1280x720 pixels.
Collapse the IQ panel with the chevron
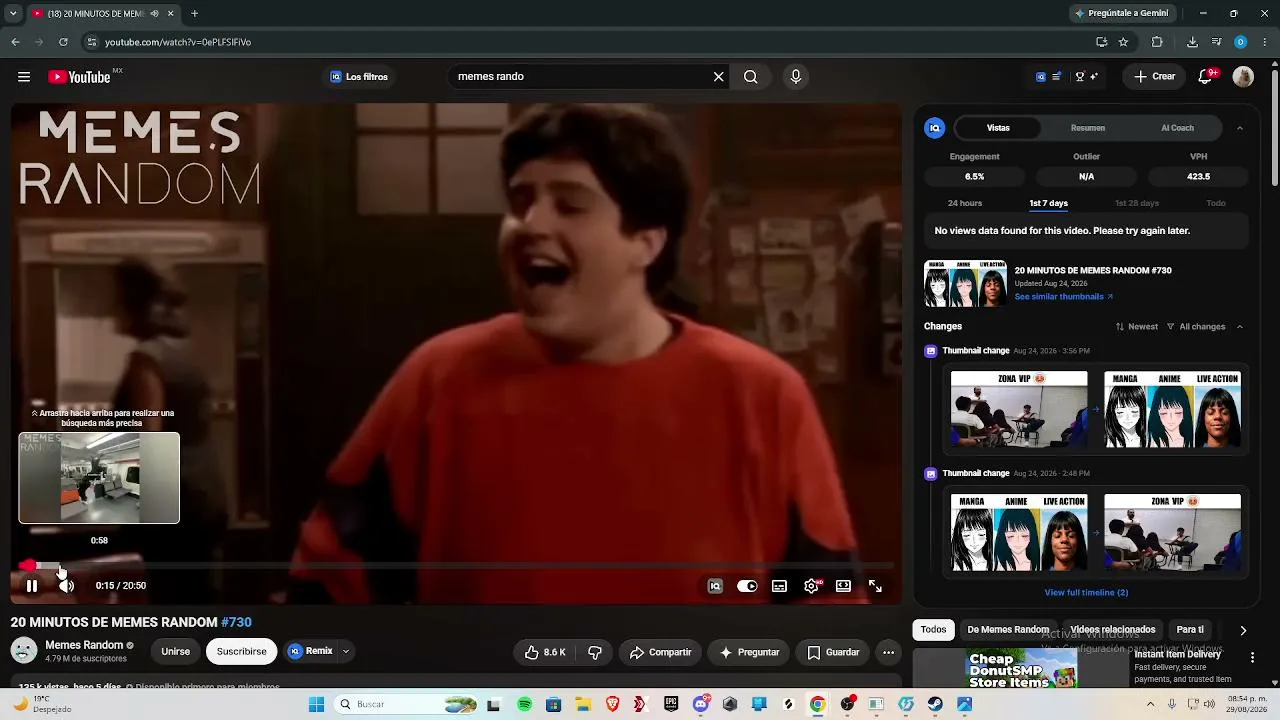[x=1240, y=128]
